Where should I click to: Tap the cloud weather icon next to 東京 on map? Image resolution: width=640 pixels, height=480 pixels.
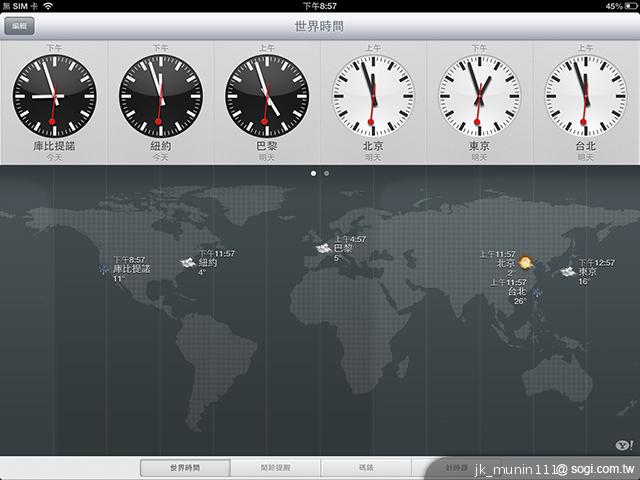tap(568, 271)
